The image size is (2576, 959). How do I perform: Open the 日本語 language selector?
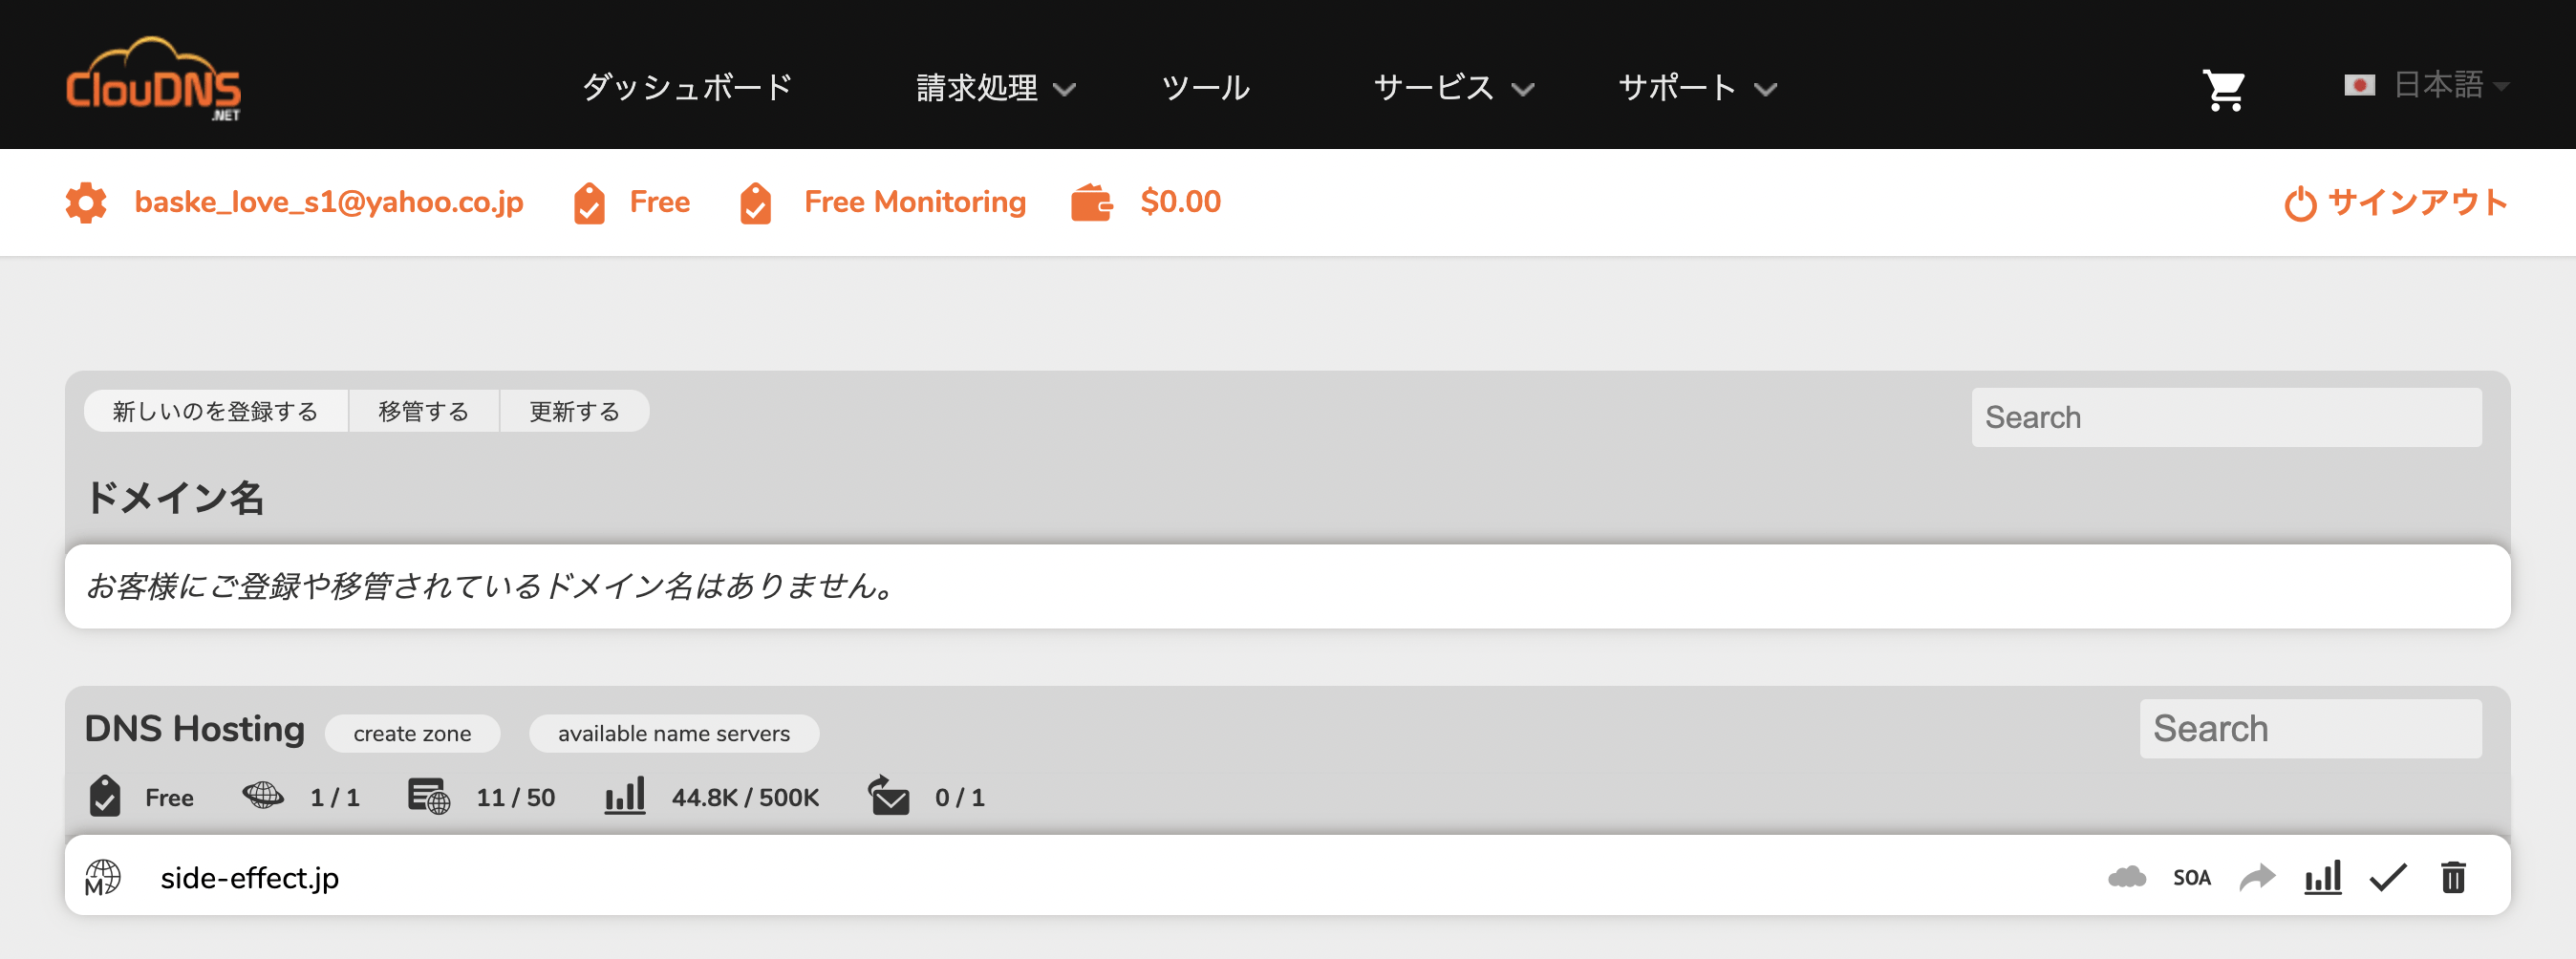pyautogui.click(x=2426, y=86)
